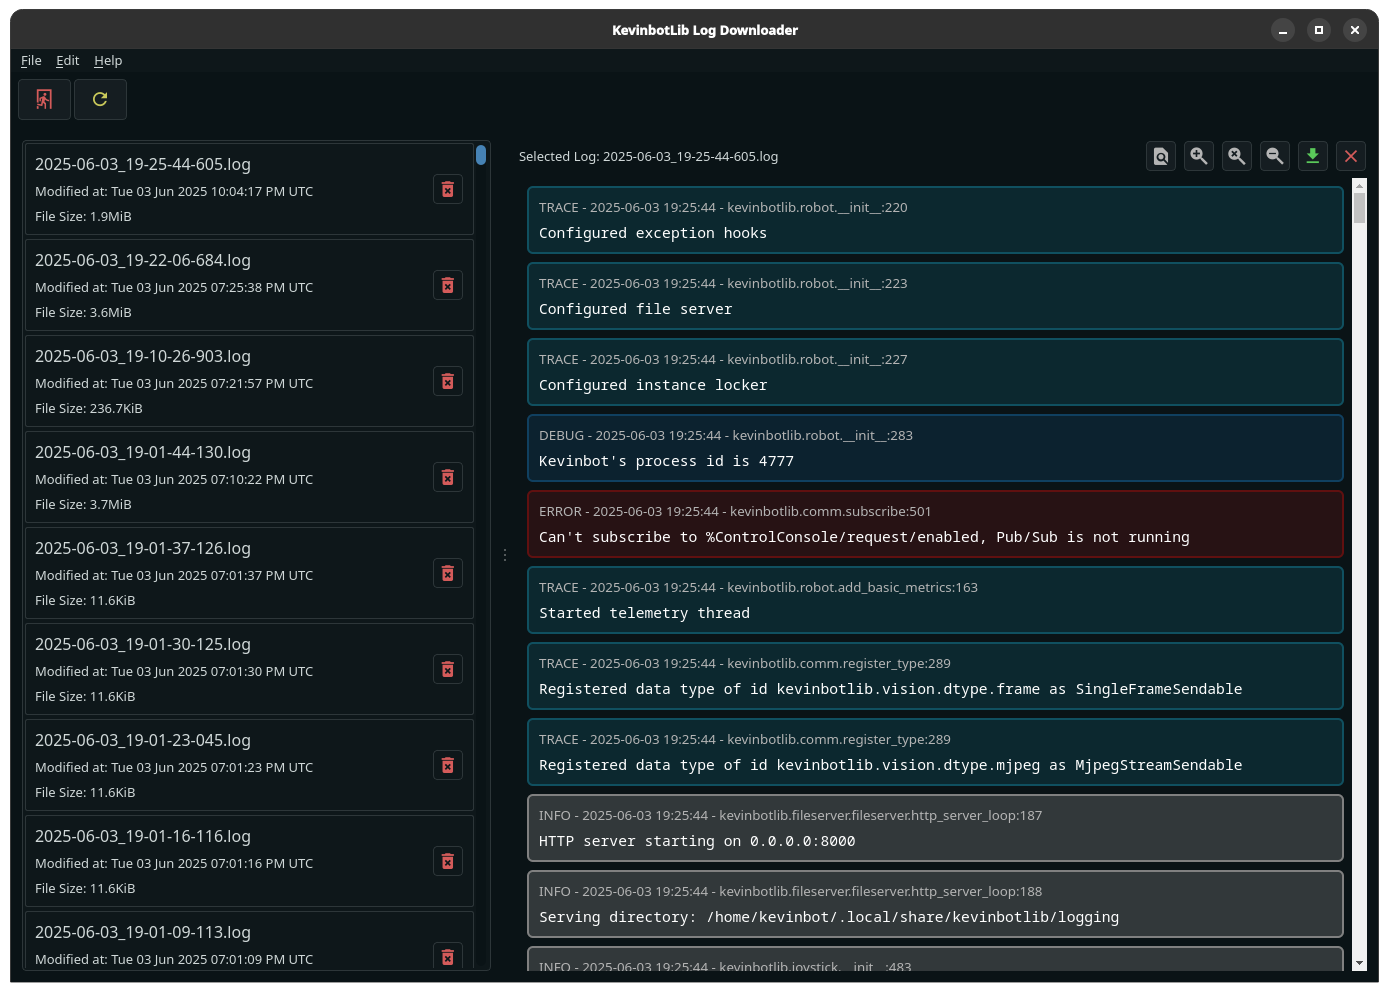Download the selected log with the green arrow
The height and width of the screenshot is (993, 1389).
[1313, 156]
